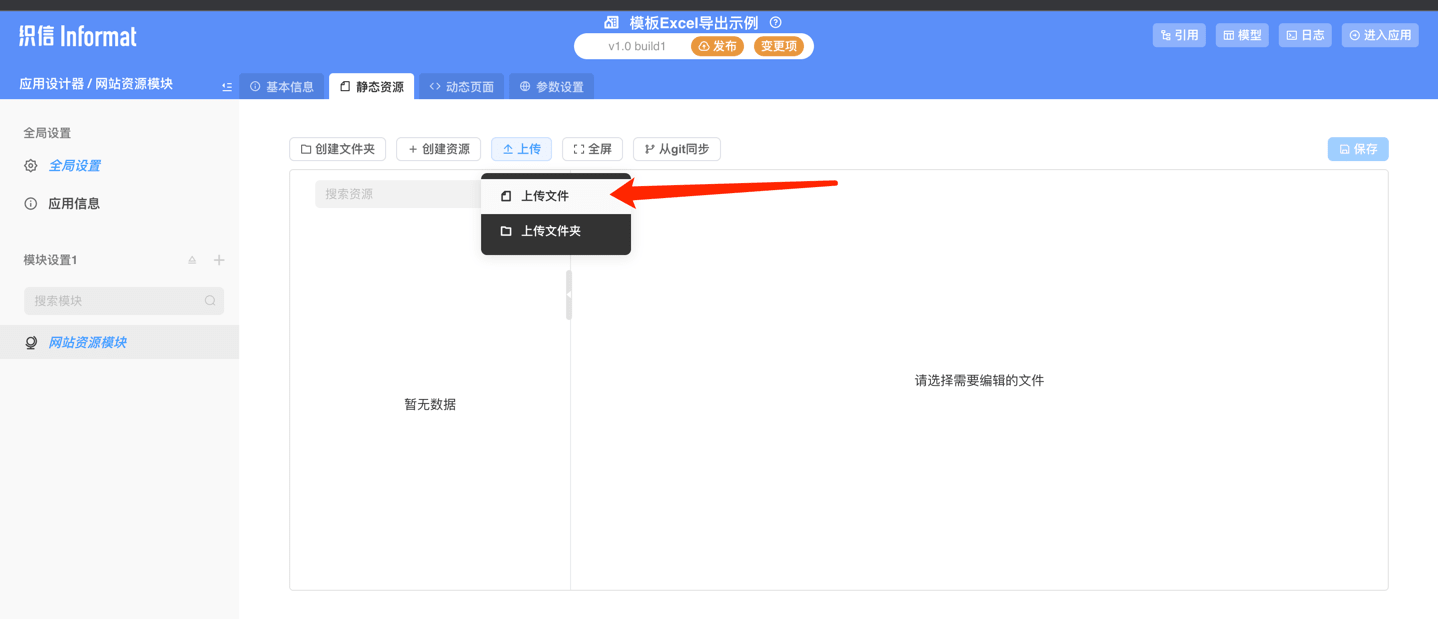Viewport: 1438px width, 619px height.
Task: Click the eject-style icon next to 模块设置1
Action: coord(191,260)
